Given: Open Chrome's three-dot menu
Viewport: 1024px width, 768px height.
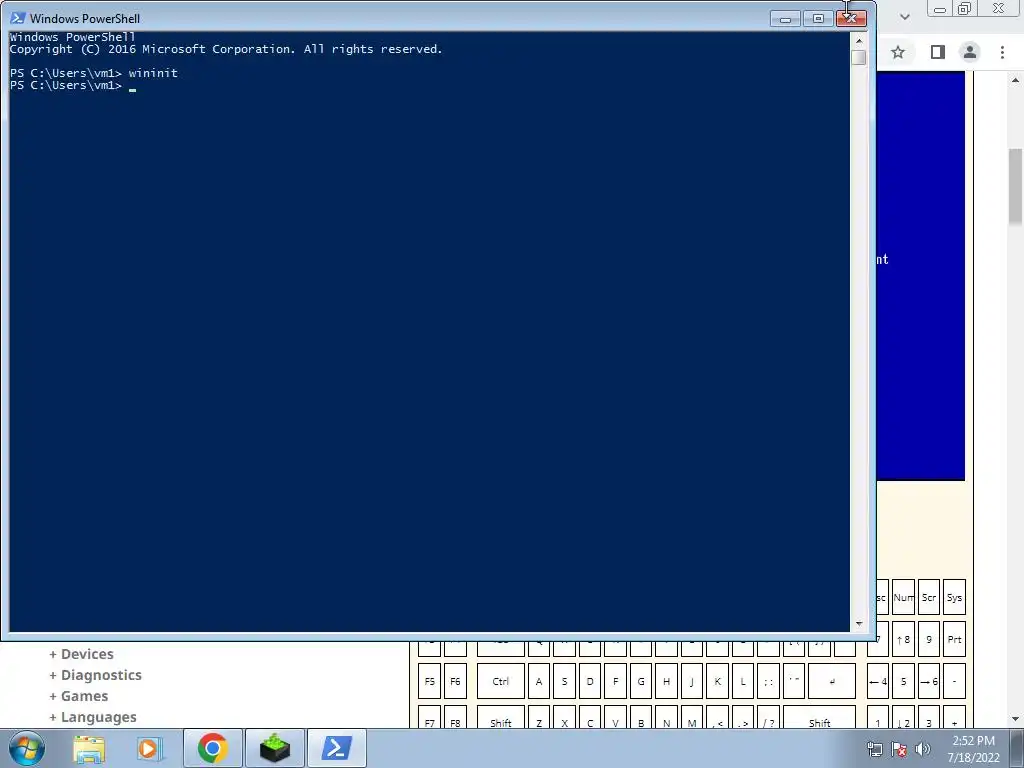Looking at the screenshot, I should (1002, 52).
